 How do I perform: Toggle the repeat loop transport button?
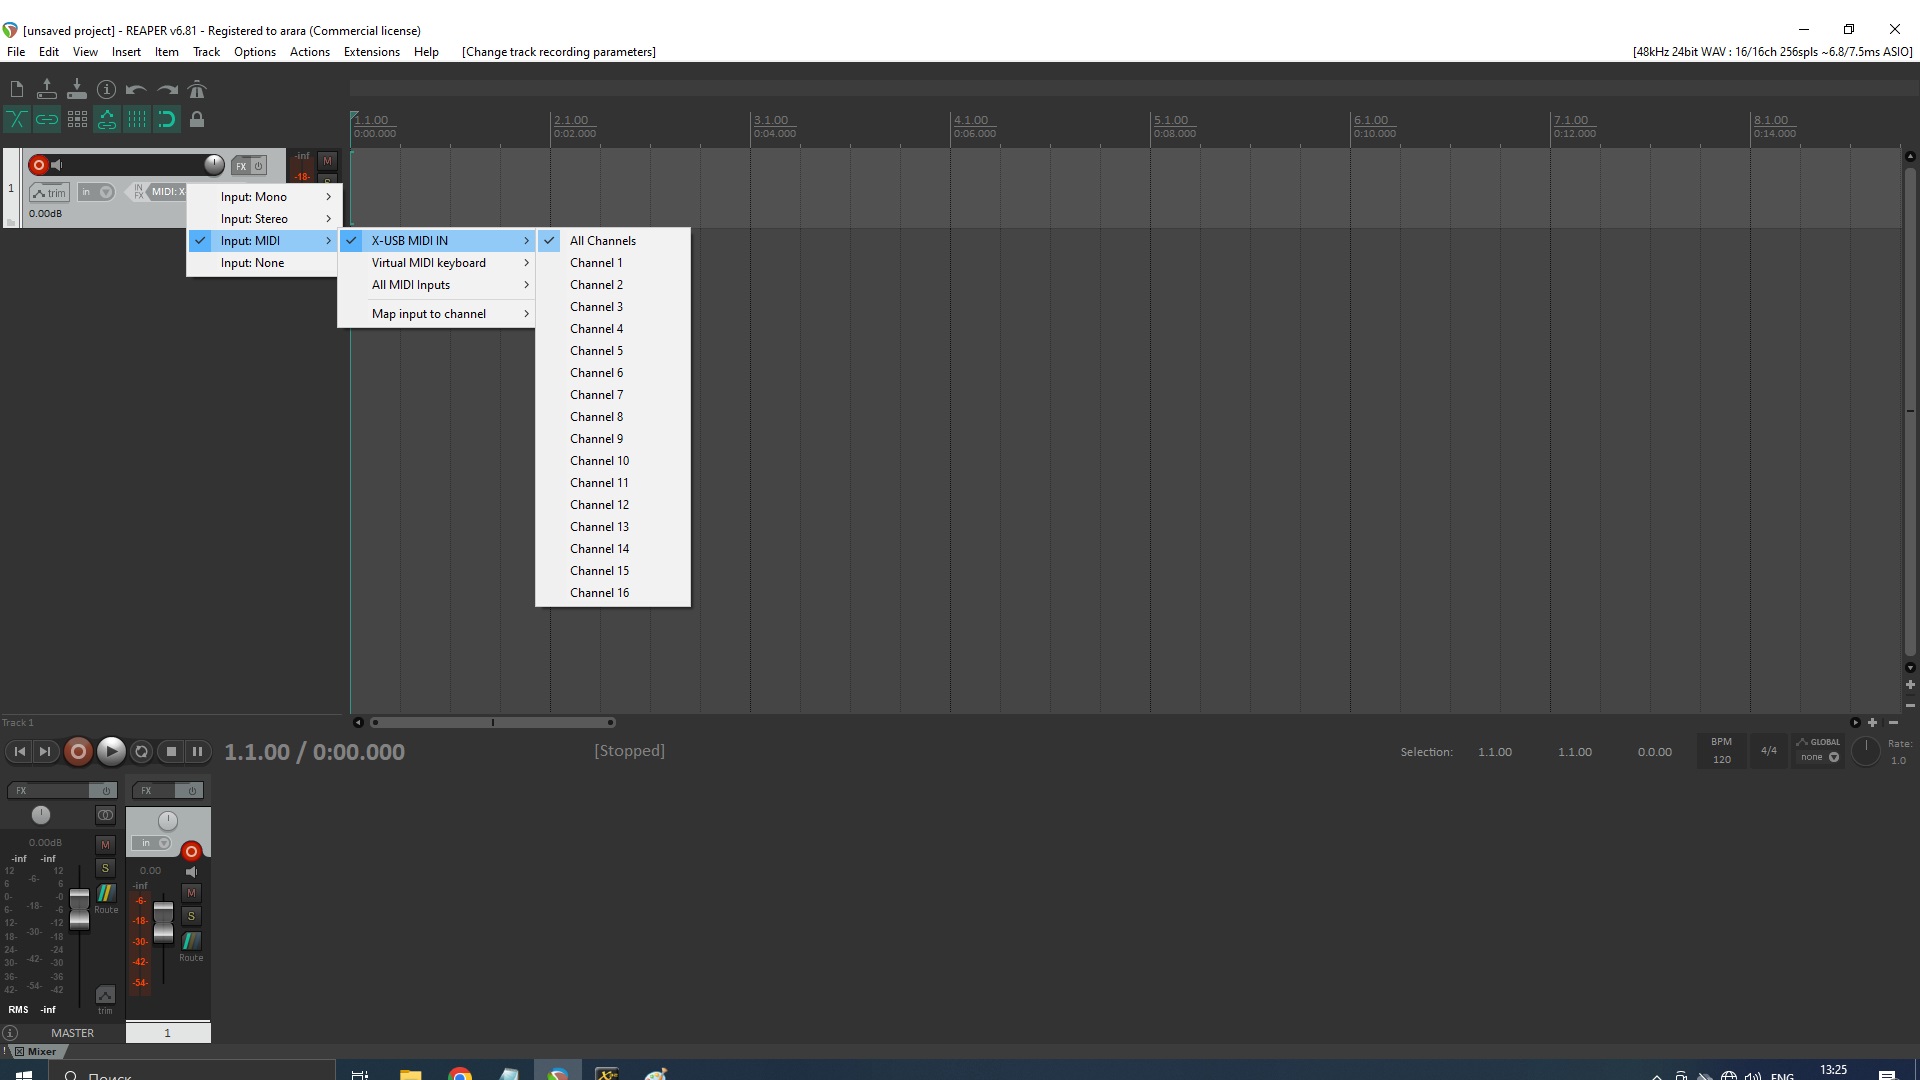tap(141, 752)
